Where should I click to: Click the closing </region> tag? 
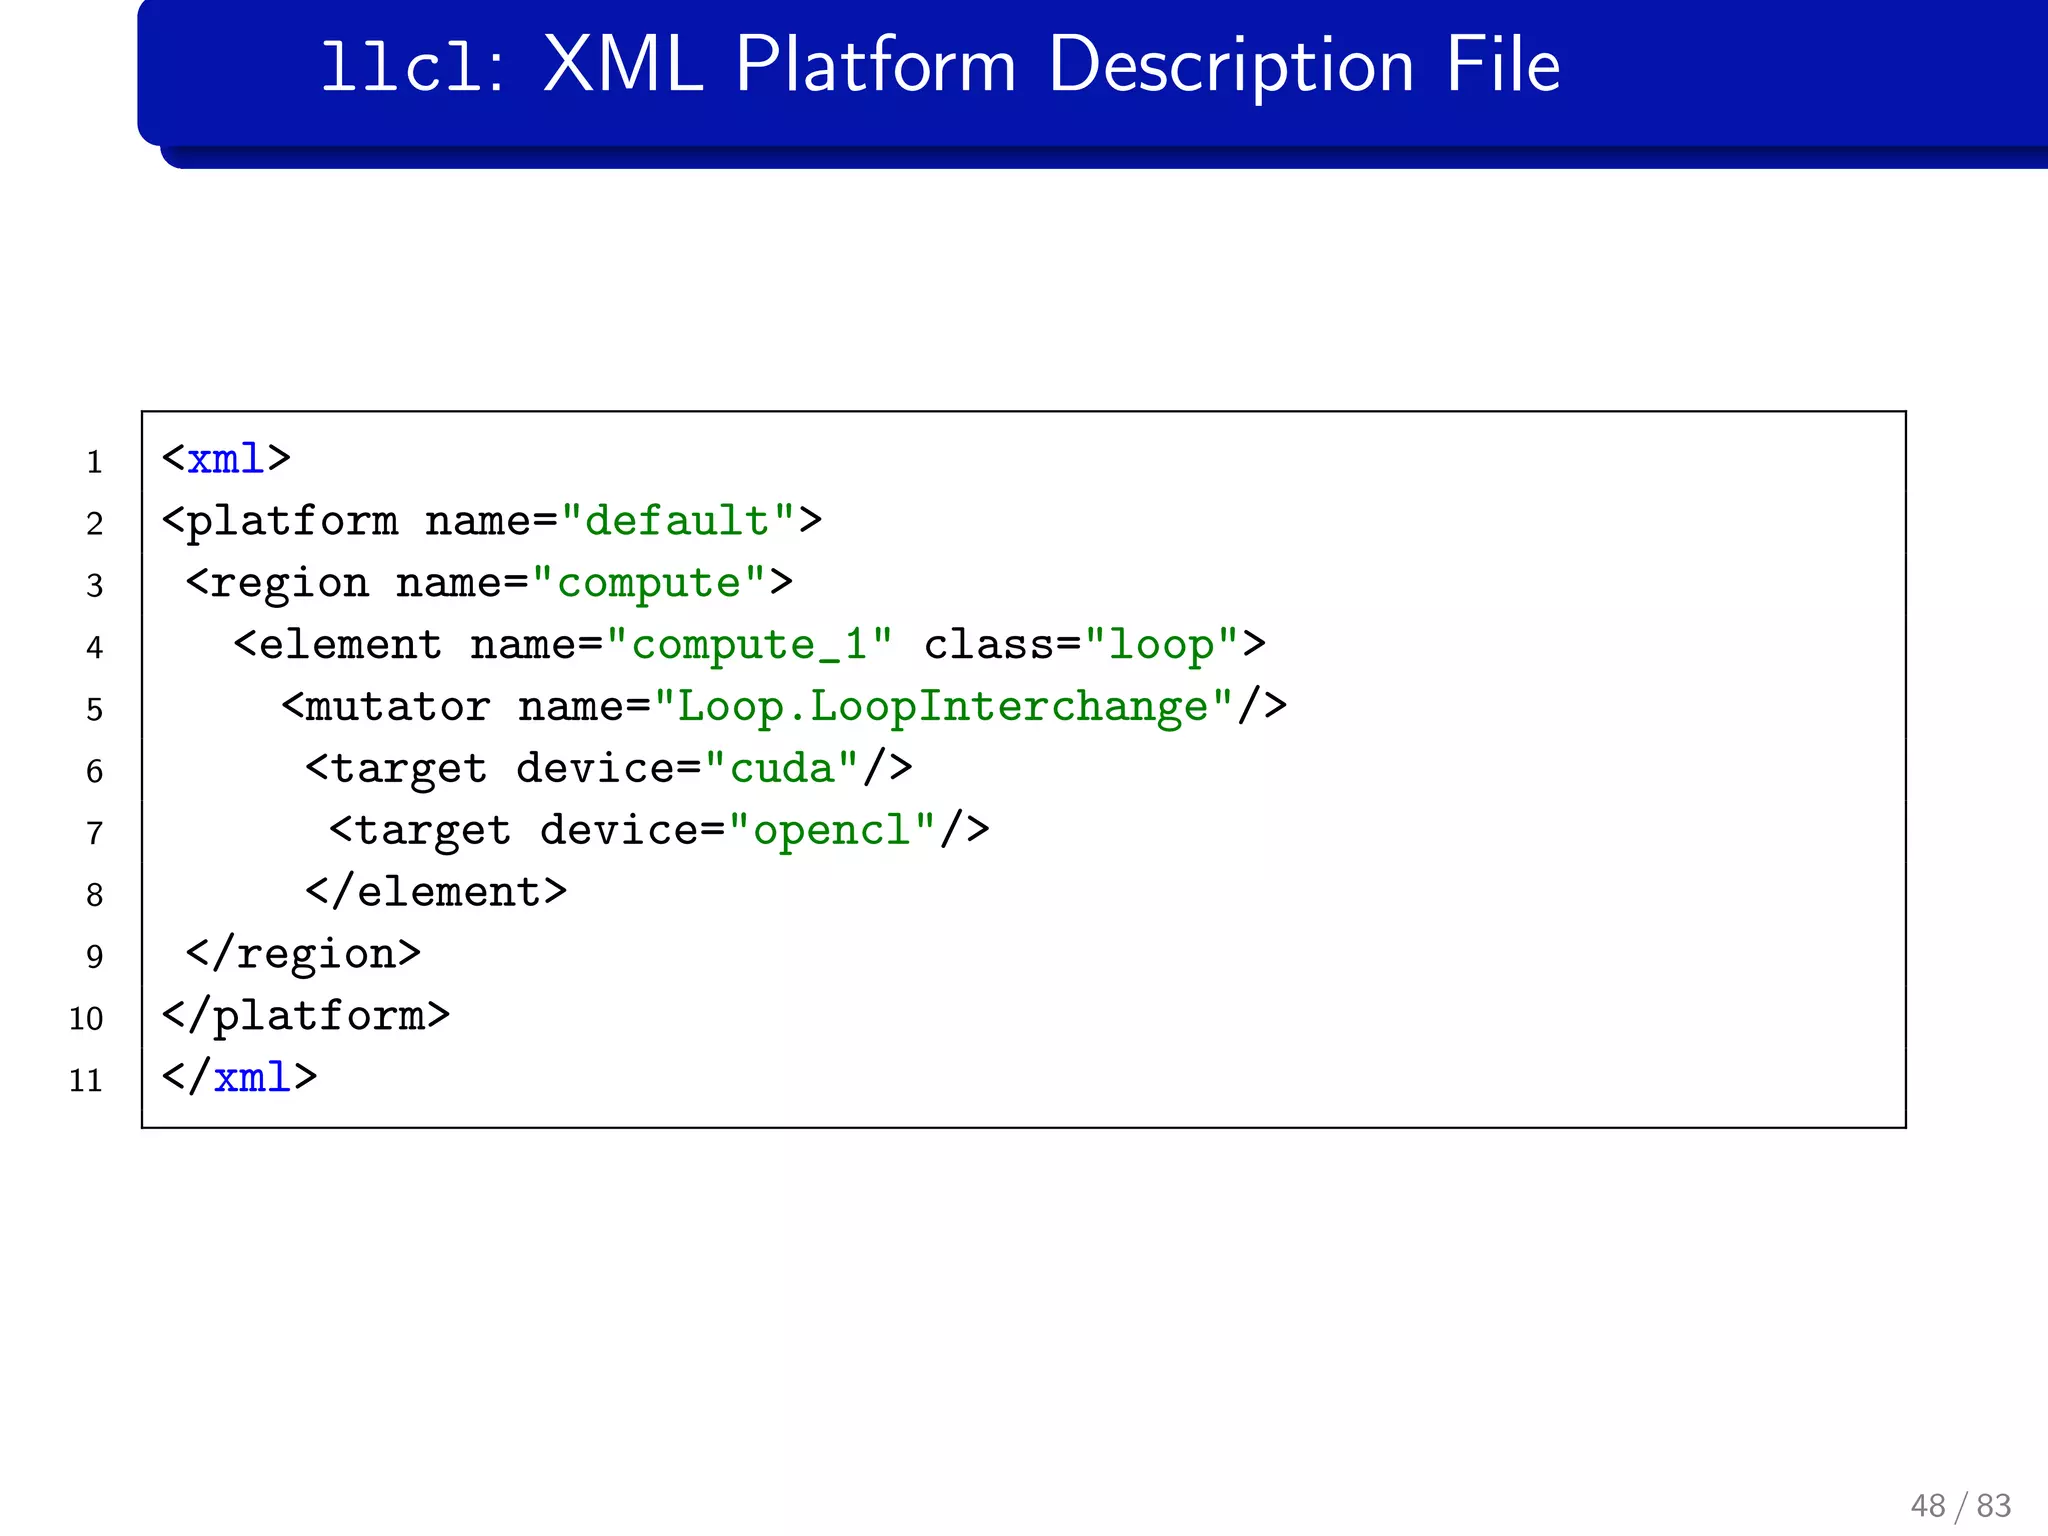click(303, 955)
